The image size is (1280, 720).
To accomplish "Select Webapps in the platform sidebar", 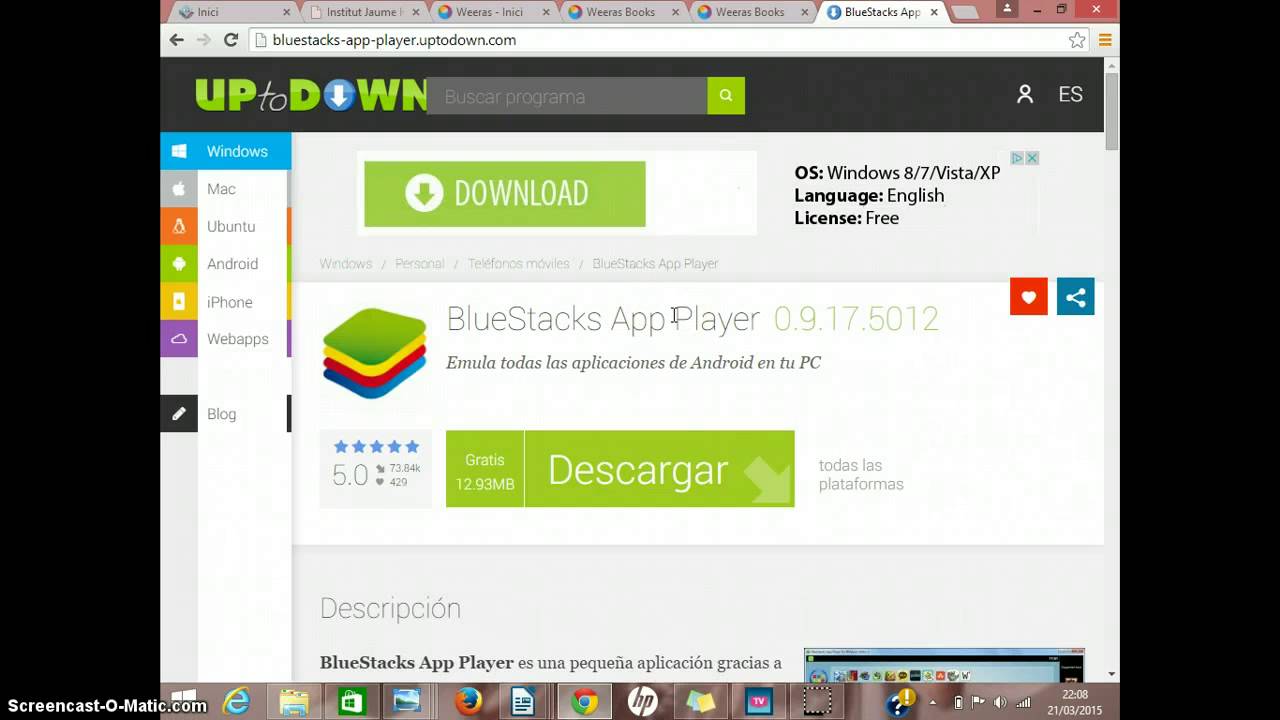I will pos(237,339).
